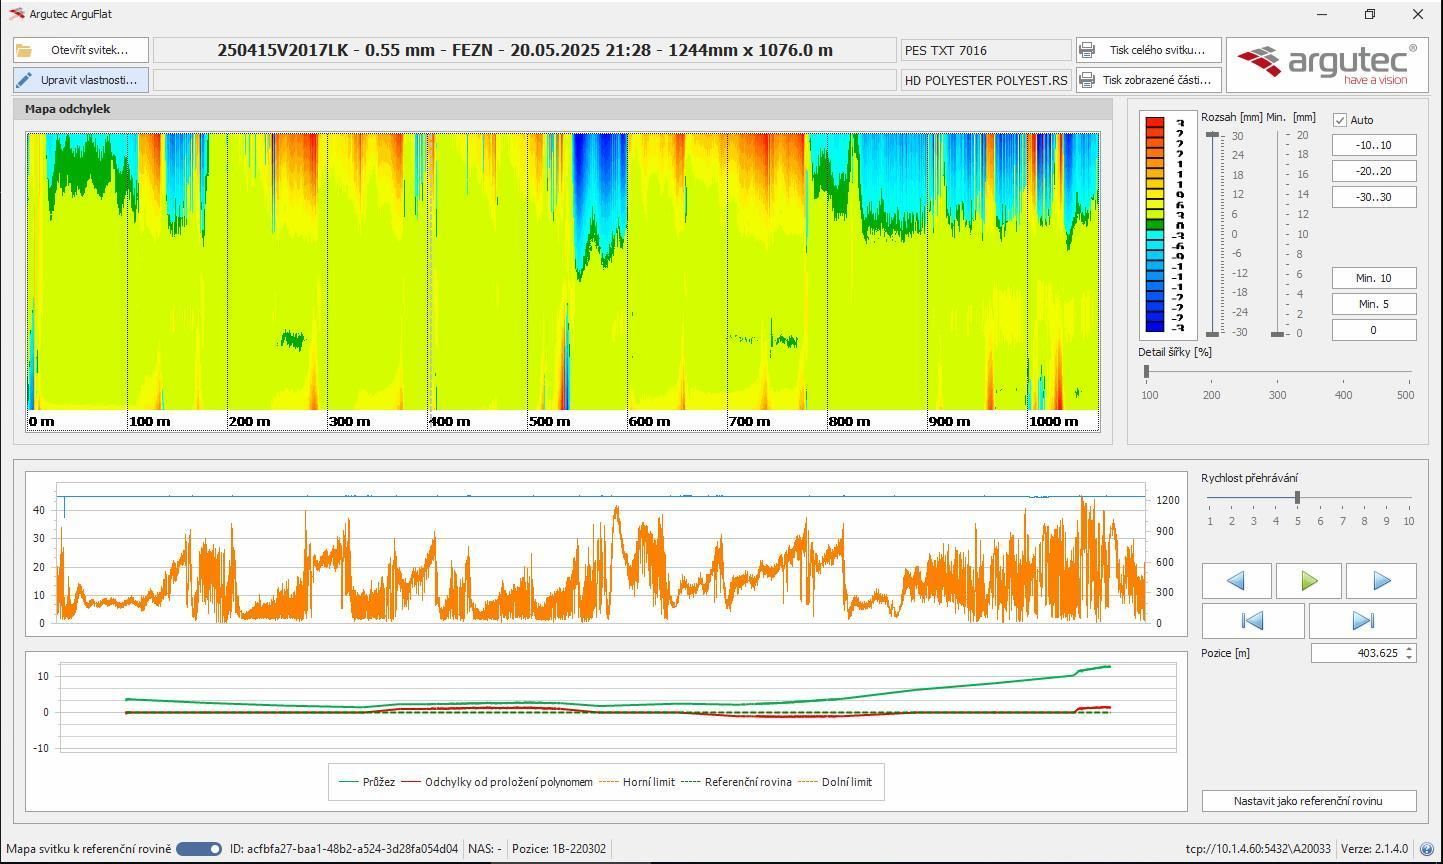Click the 1000 m marker on map
This screenshot has width=1443, height=864.
point(1054,421)
